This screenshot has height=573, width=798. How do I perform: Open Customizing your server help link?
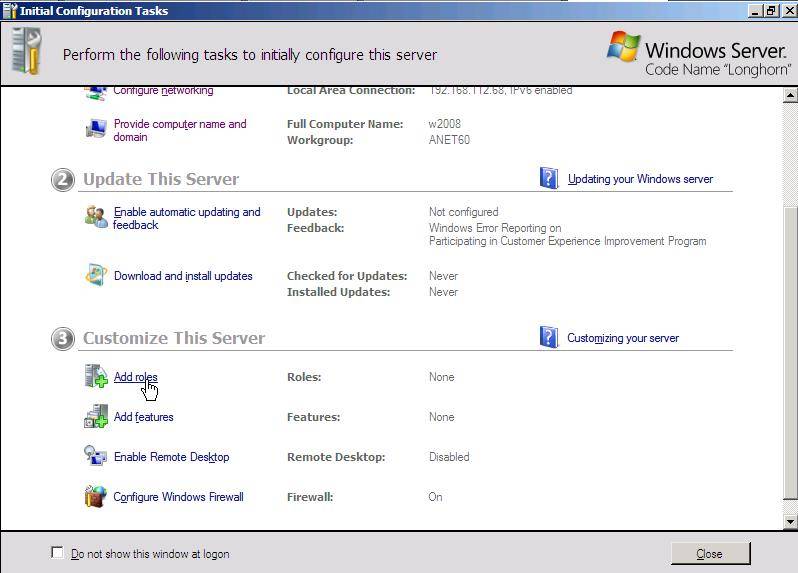tap(623, 338)
